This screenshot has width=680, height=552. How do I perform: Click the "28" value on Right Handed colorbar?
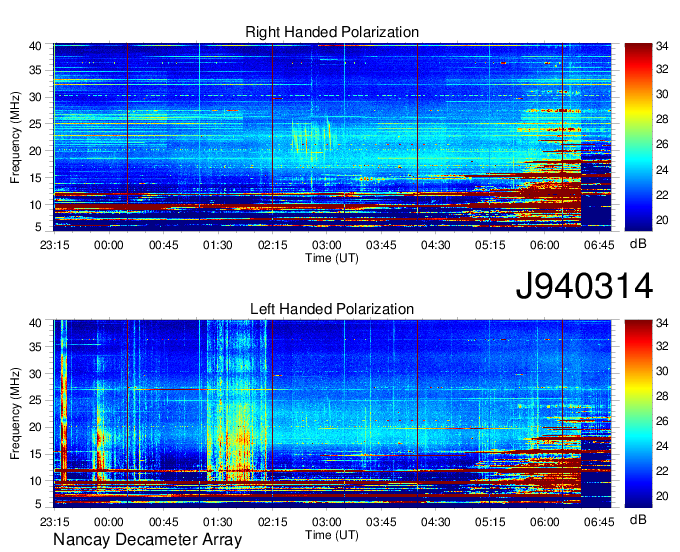[x=662, y=119]
